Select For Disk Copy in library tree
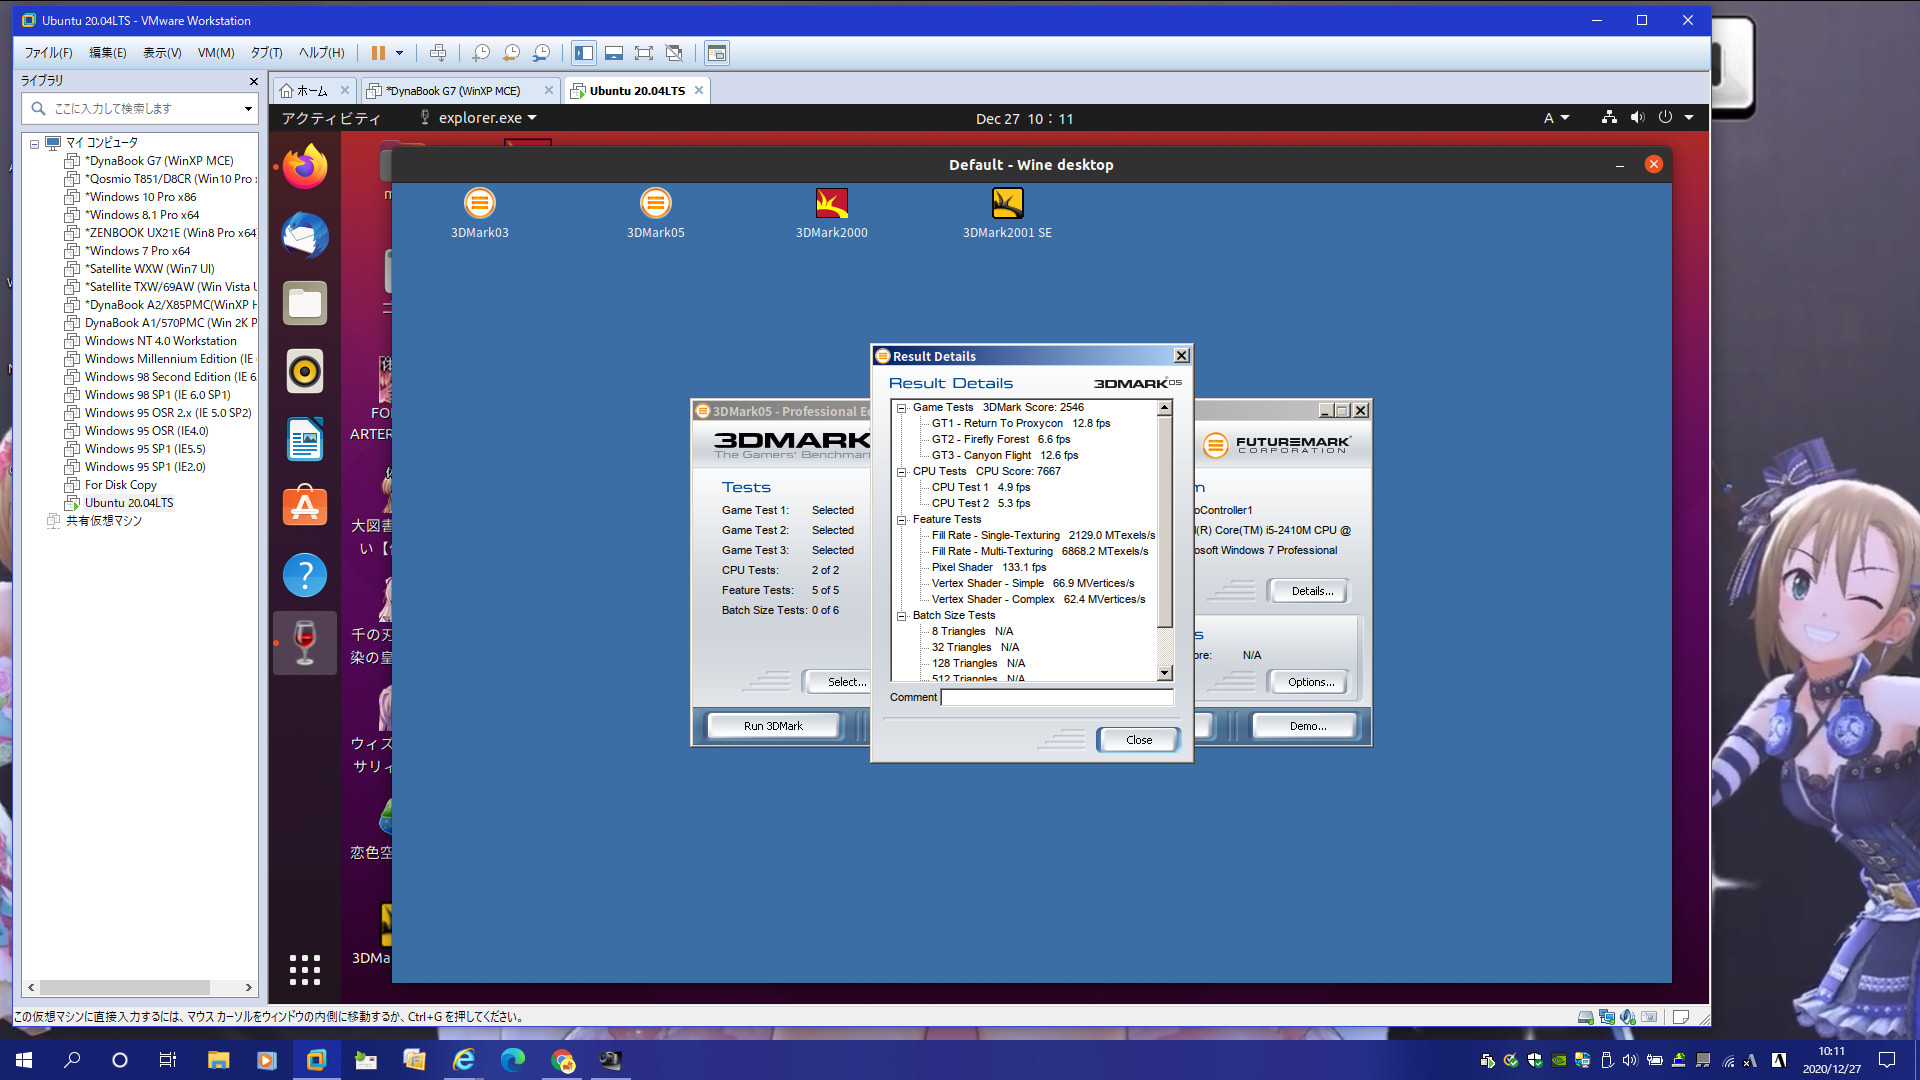The image size is (1920, 1080). tap(121, 485)
